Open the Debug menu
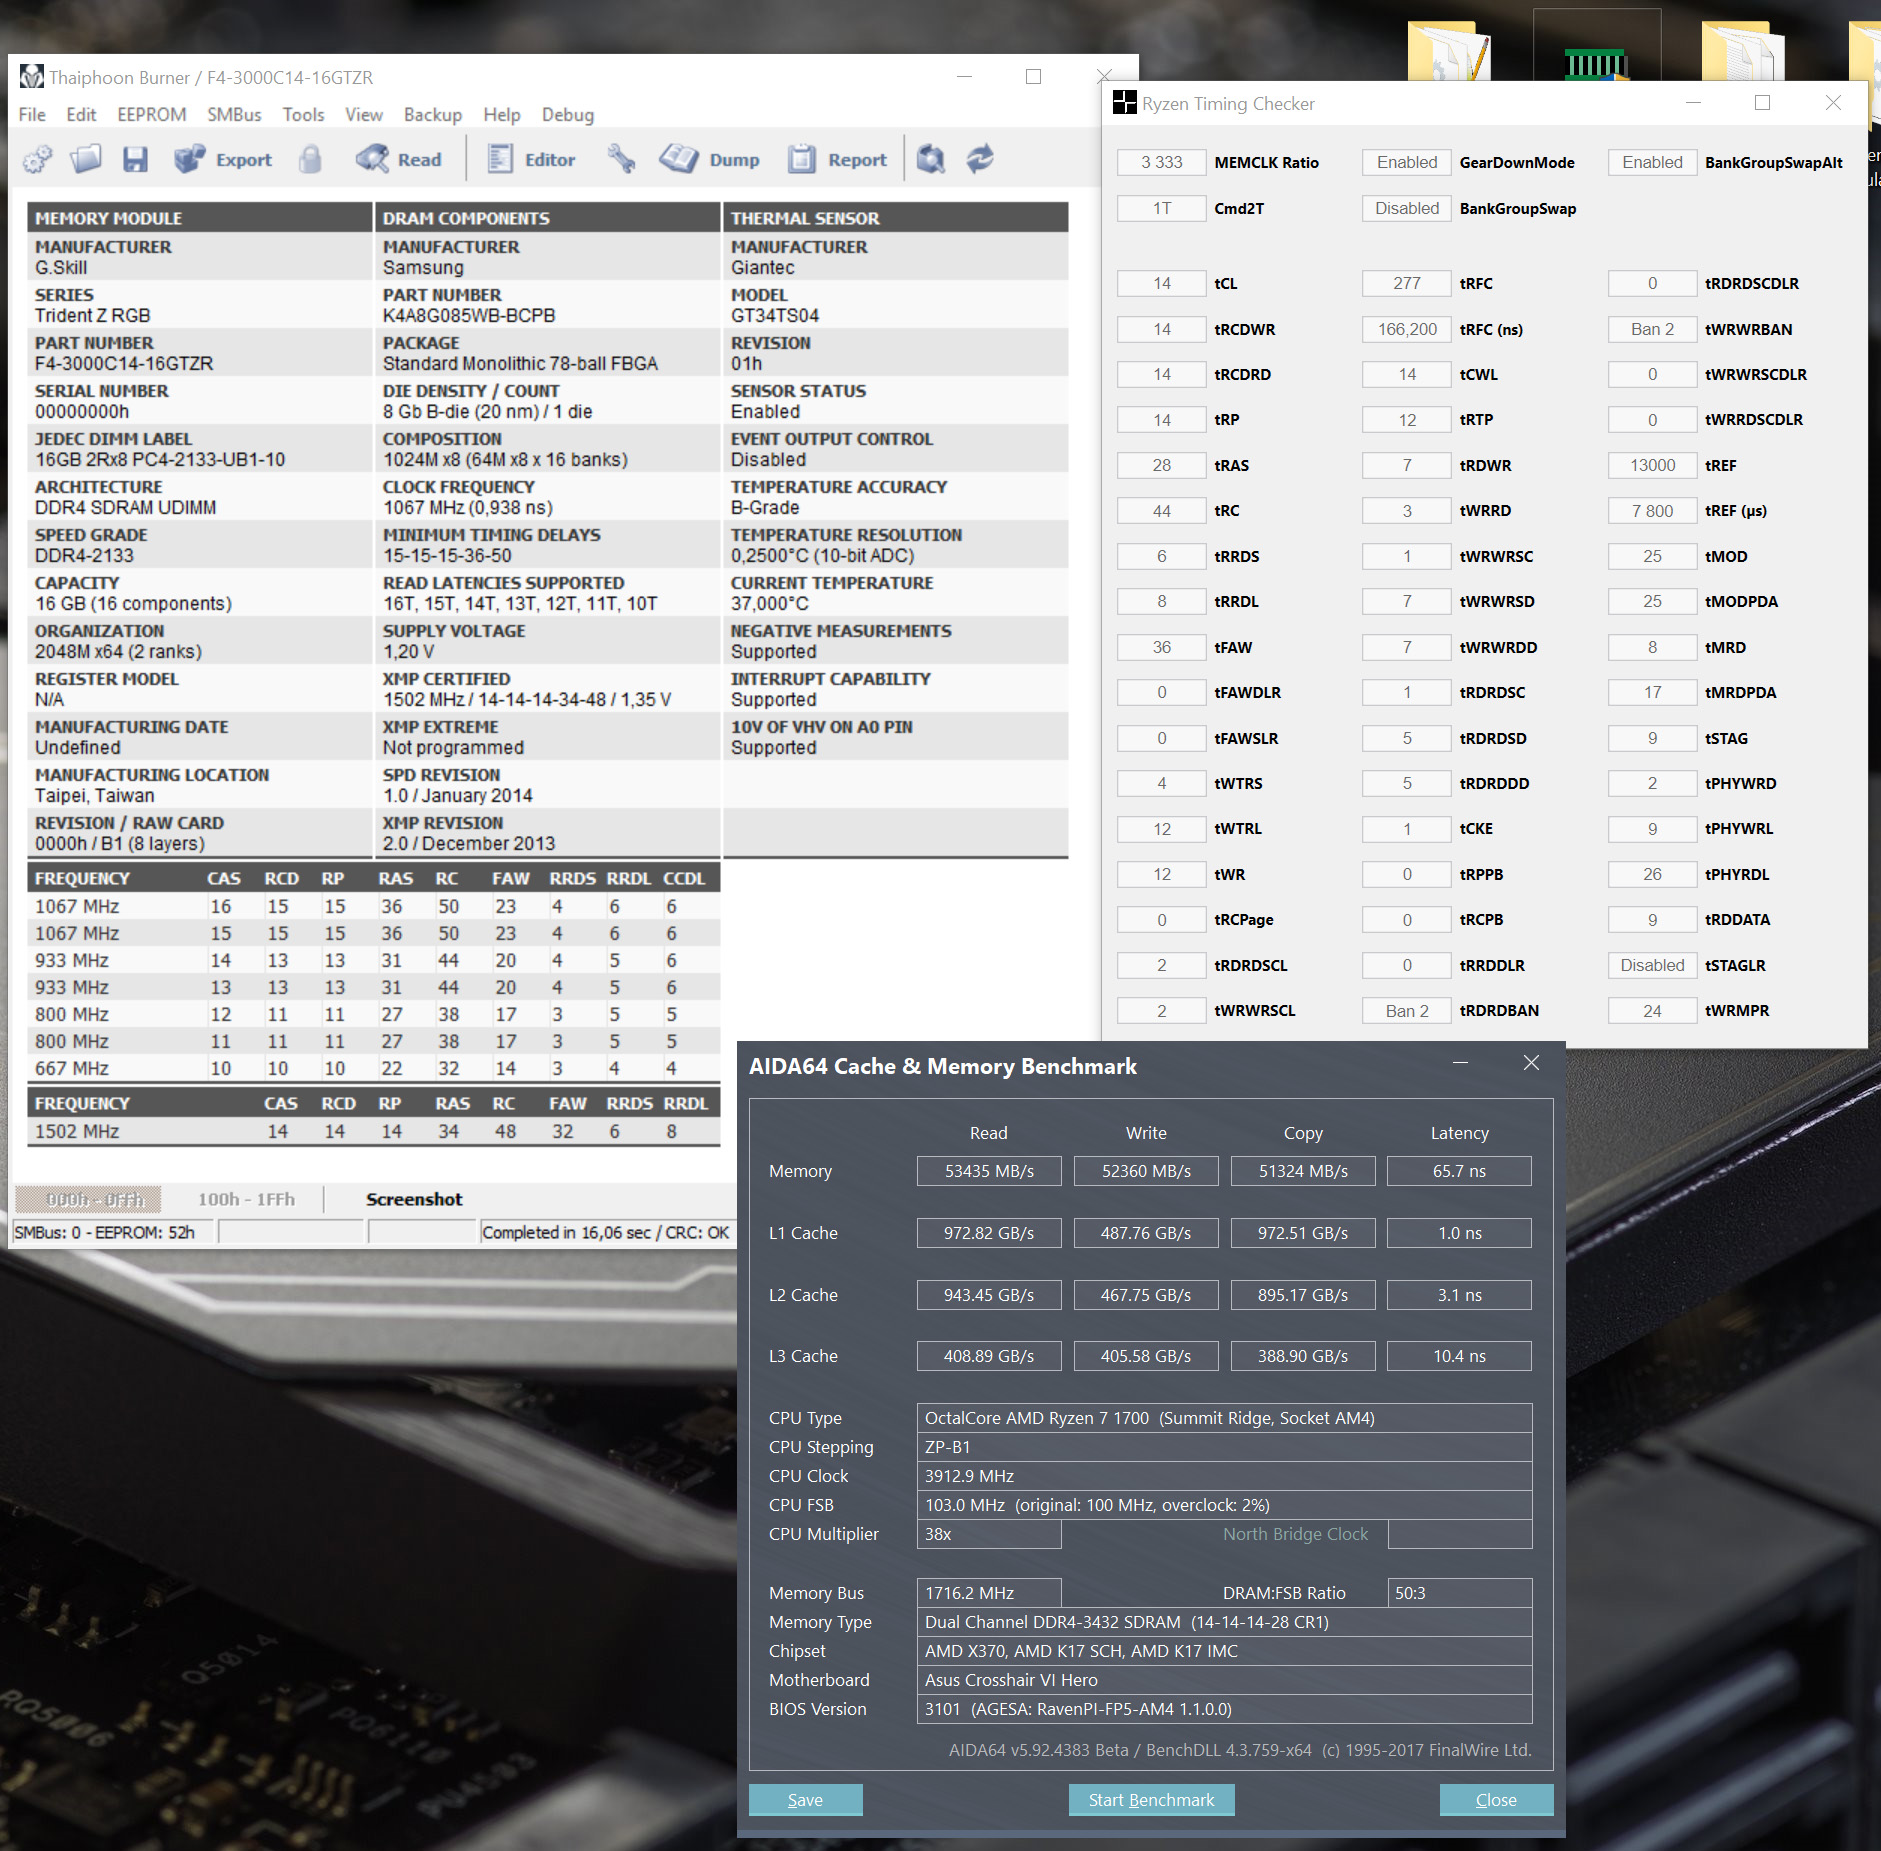Viewport: 1881px width, 1851px height. [x=568, y=115]
